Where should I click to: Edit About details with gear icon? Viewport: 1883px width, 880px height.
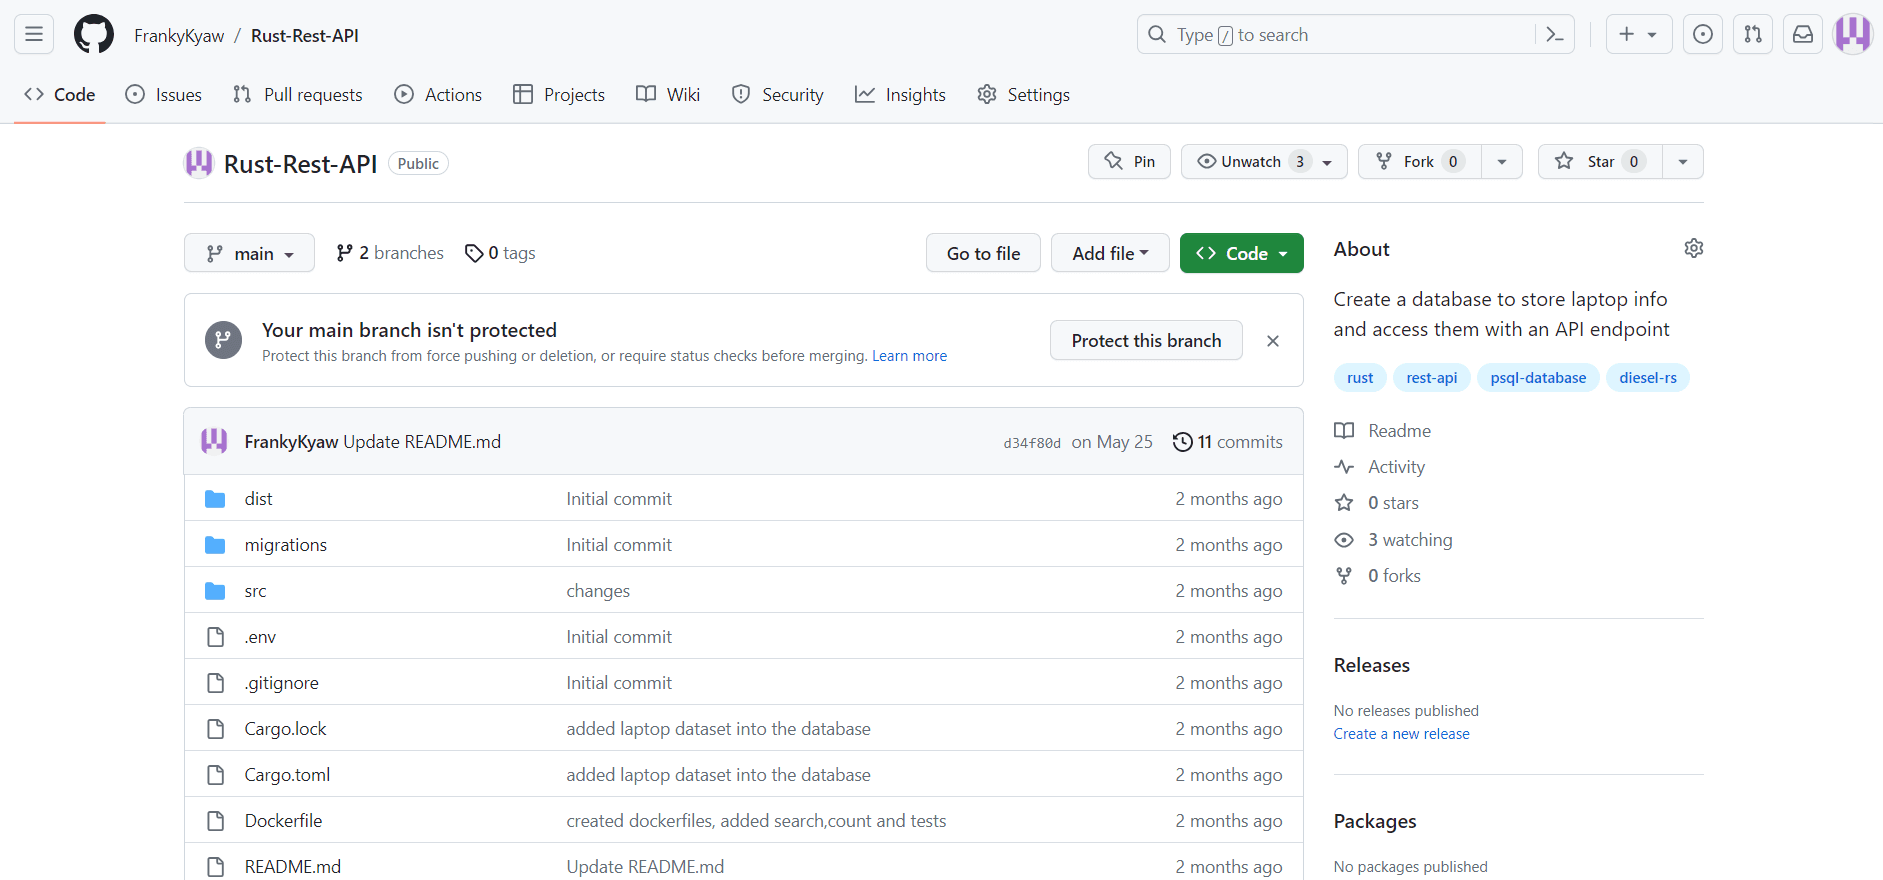pos(1693,248)
